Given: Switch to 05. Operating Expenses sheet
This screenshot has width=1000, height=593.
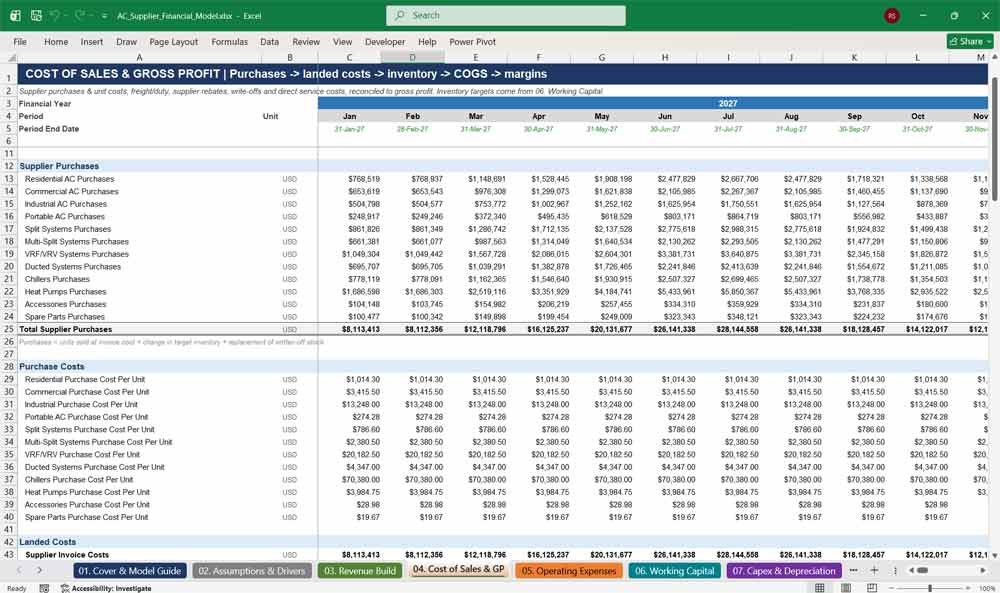Looking at the screenshot, I should click(569, 571).
